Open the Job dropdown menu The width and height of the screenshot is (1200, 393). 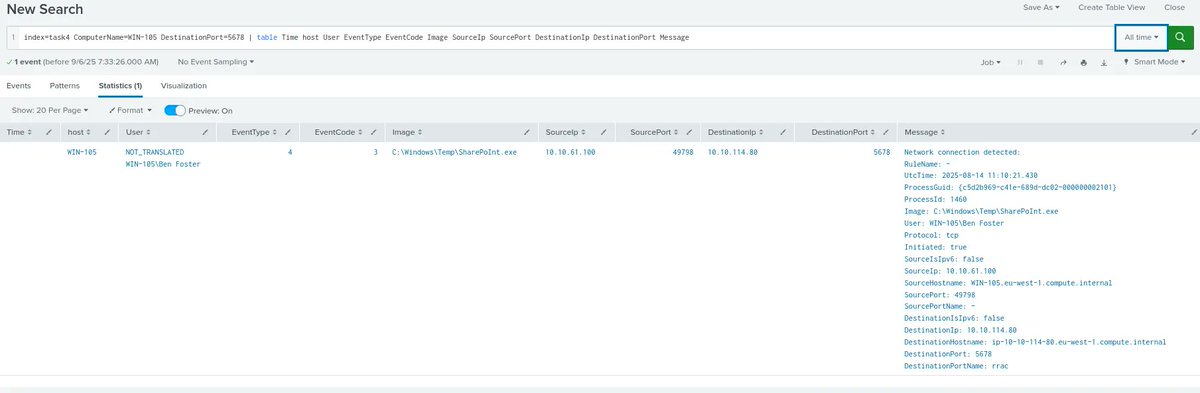click(991, 62)
